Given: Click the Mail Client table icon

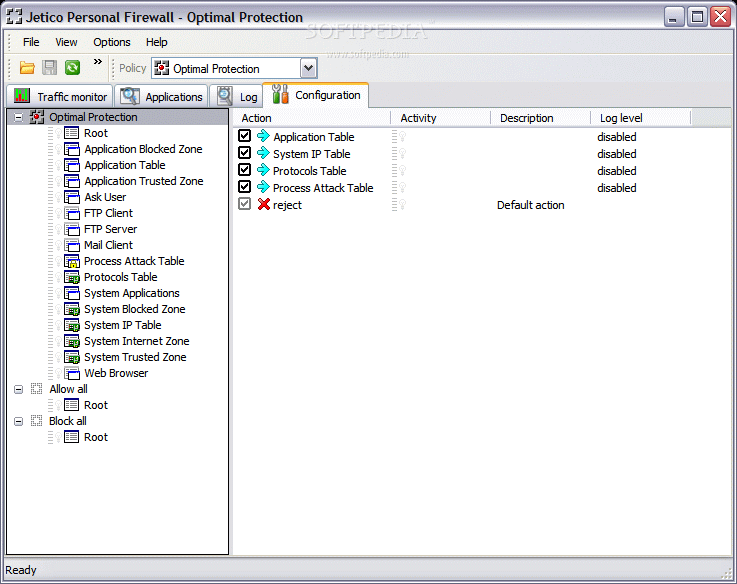Looking at the screenshot, I should 71,245.
